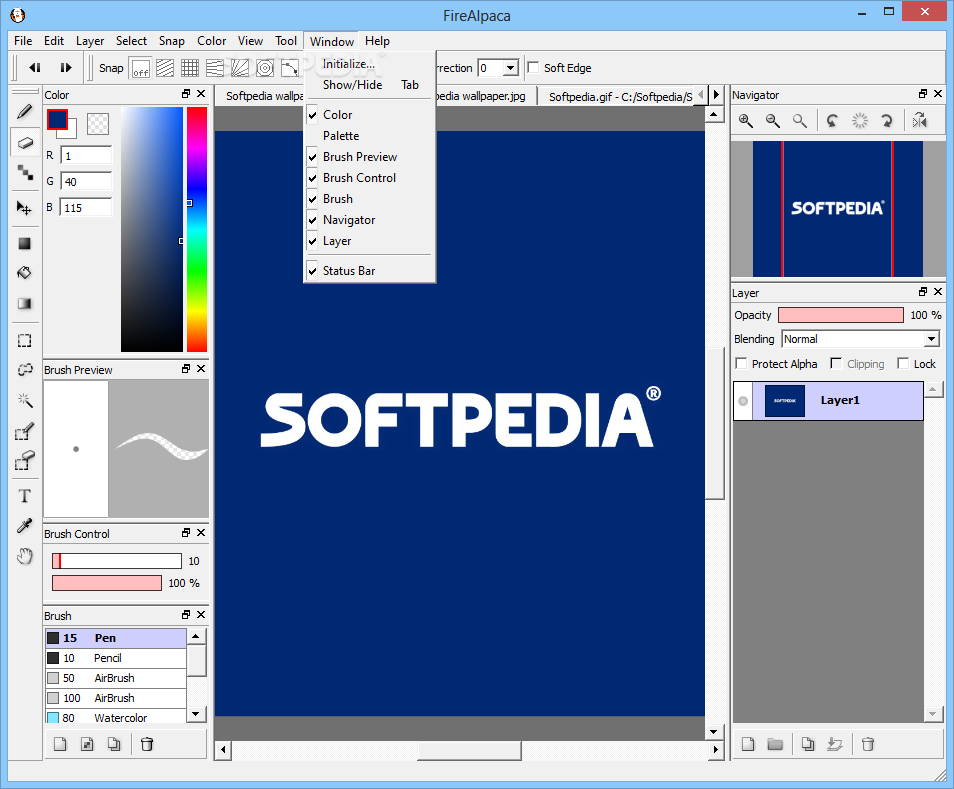Delete brush with trash icon

point(147,744)
